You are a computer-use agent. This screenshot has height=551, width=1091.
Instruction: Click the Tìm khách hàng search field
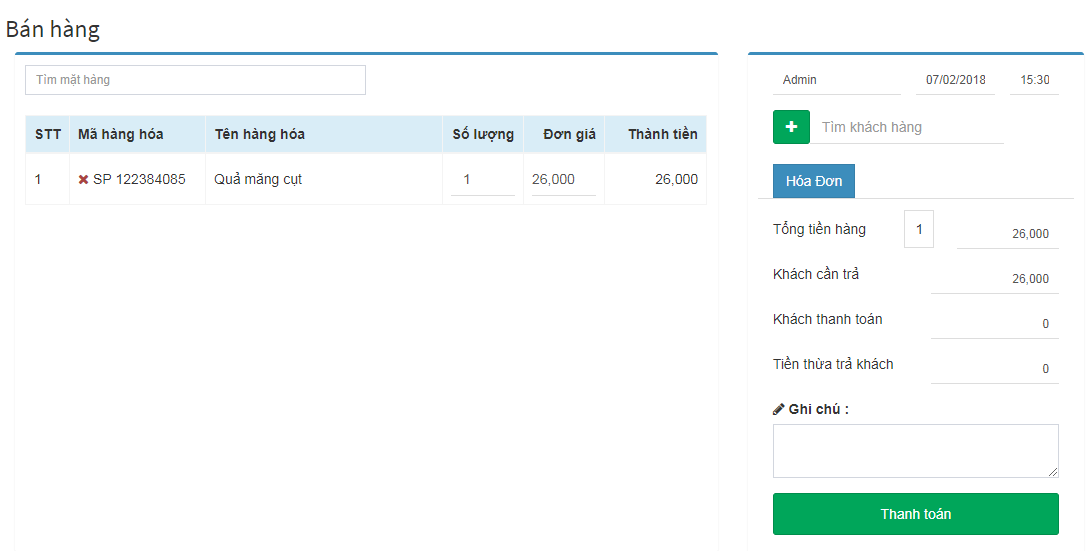907,127
